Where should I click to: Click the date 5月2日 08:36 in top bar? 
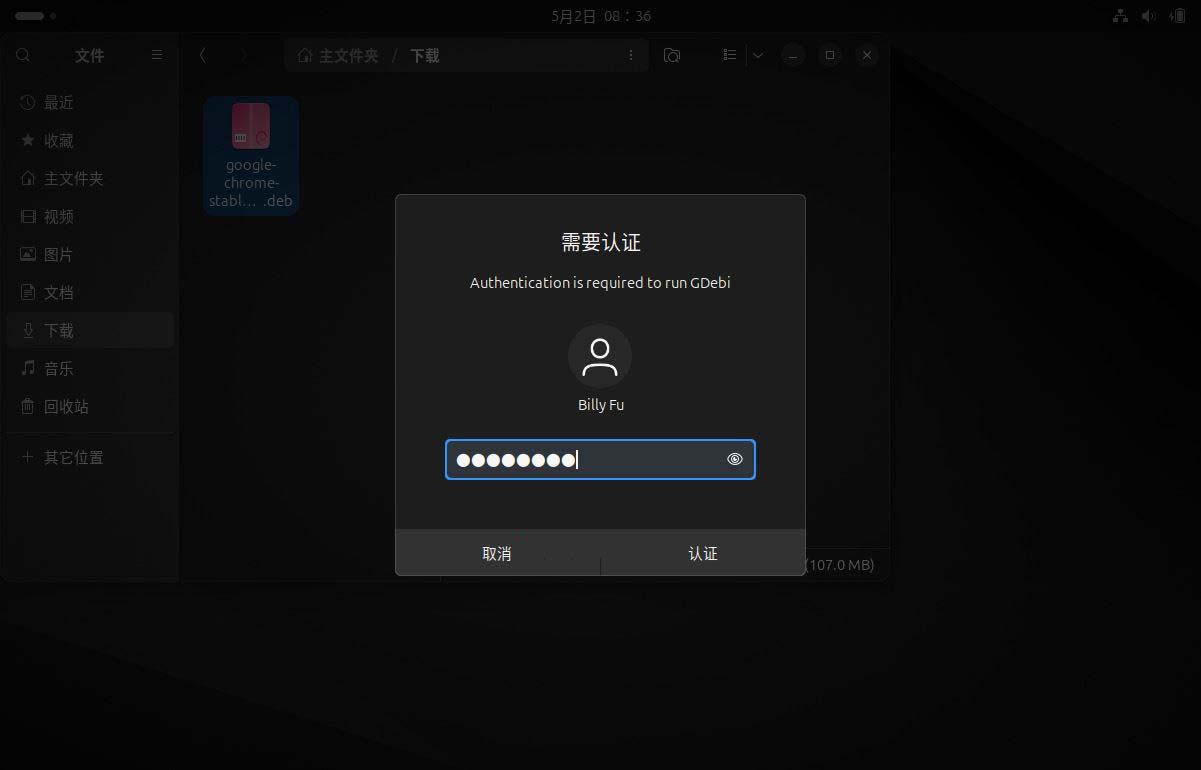coord(600,15)
